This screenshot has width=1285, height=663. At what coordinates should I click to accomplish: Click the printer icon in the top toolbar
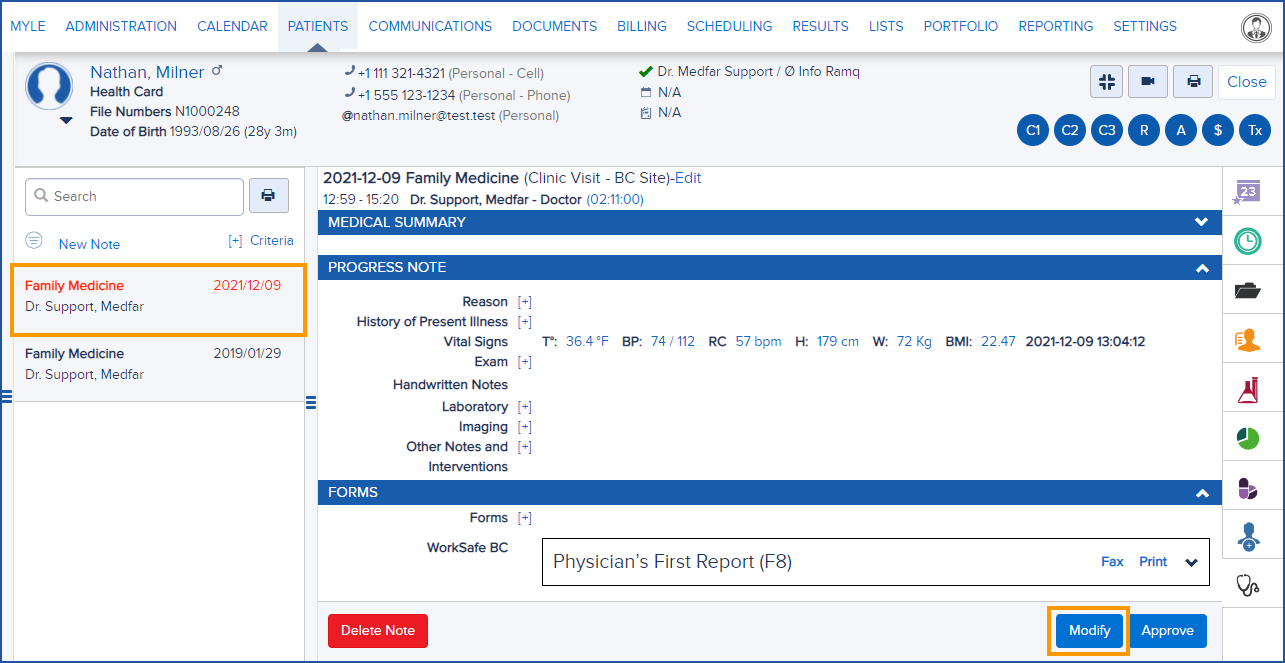pos(1192,81)
